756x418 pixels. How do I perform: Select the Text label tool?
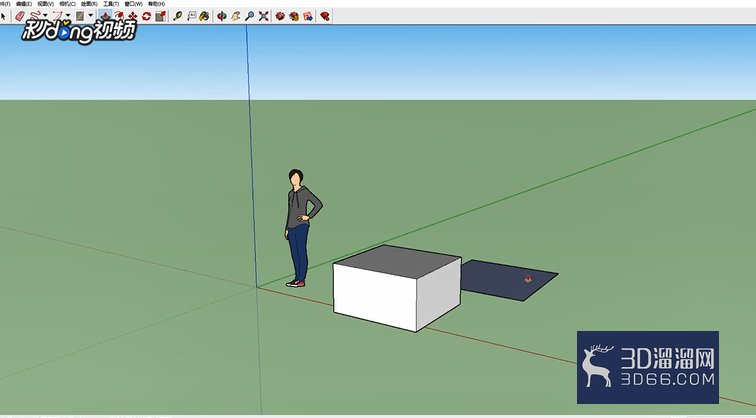191,16
